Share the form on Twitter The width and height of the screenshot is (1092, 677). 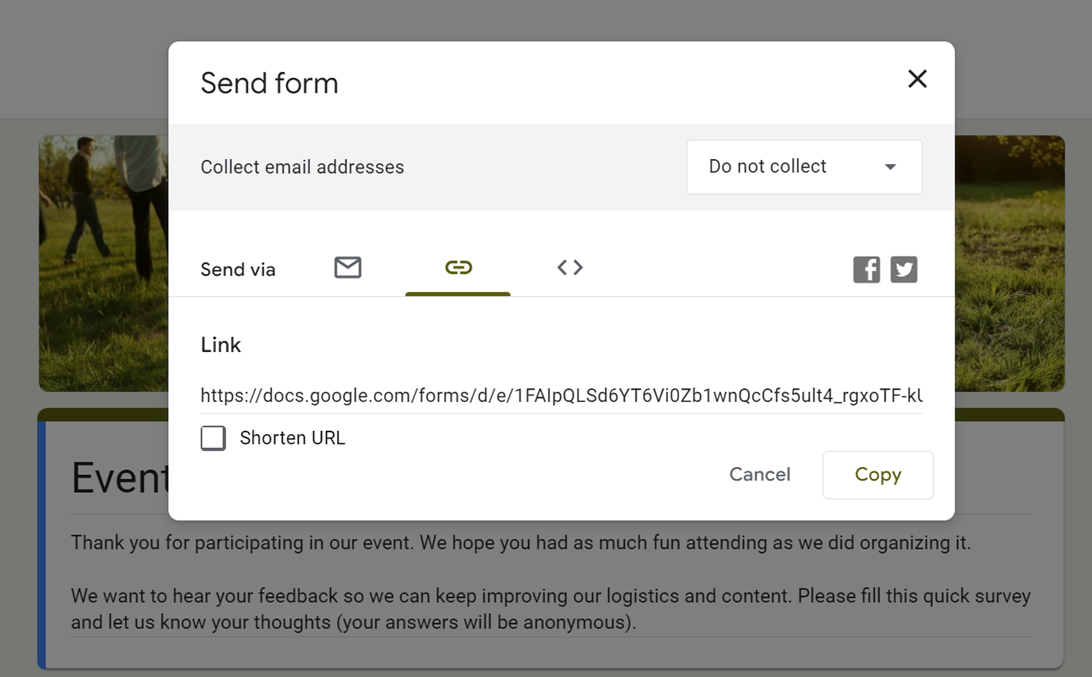click(904, 269)
